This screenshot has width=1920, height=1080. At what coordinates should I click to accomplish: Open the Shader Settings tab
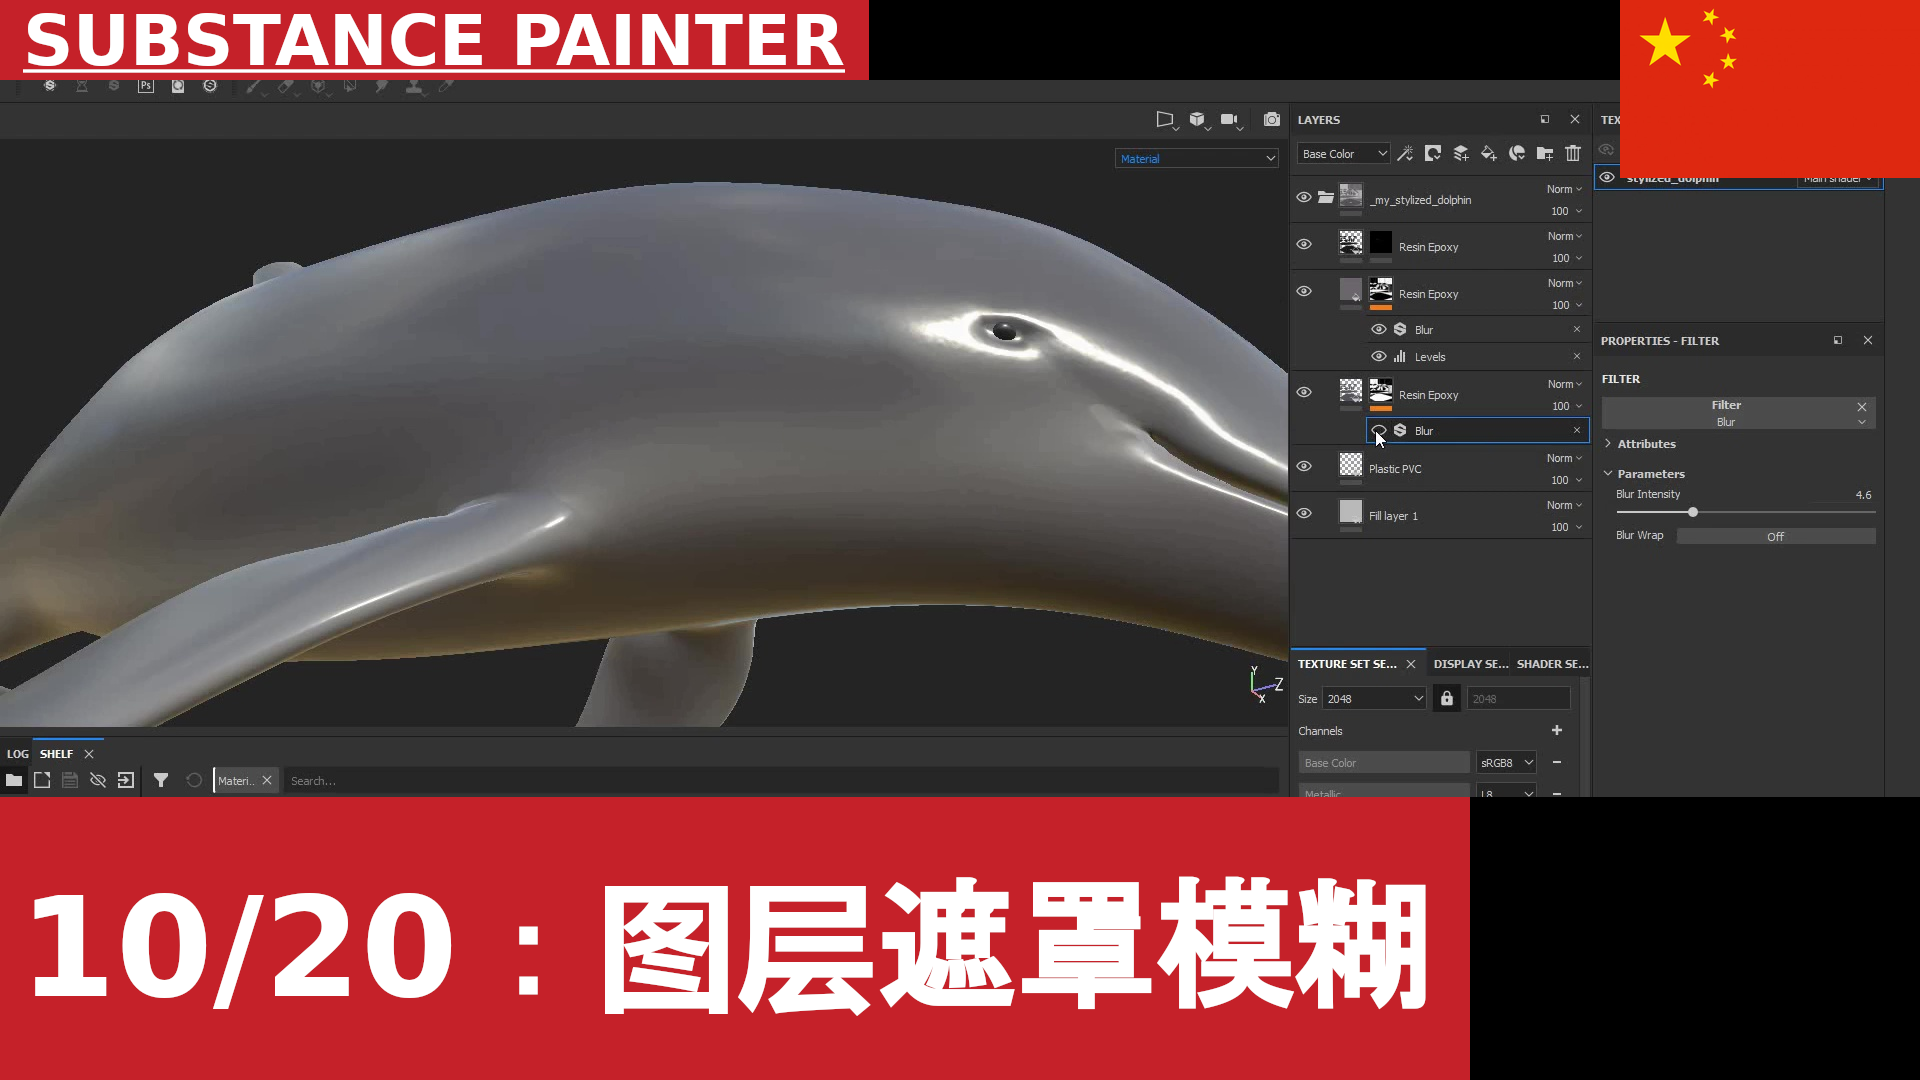pyautogui.click(x=1552, y=664)
